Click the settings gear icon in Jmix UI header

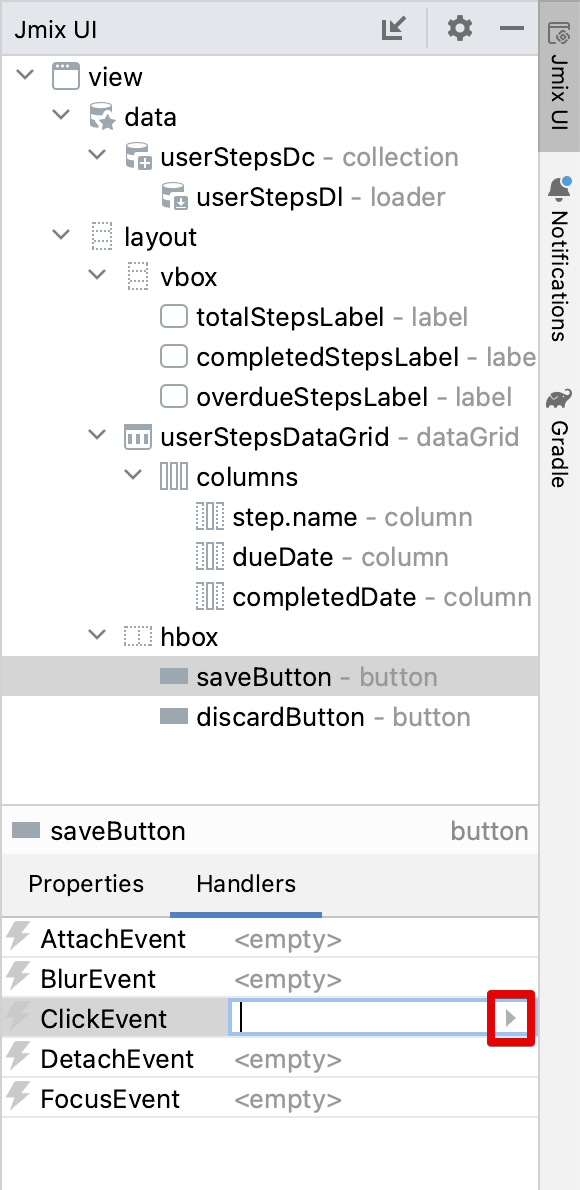[459, 30]
